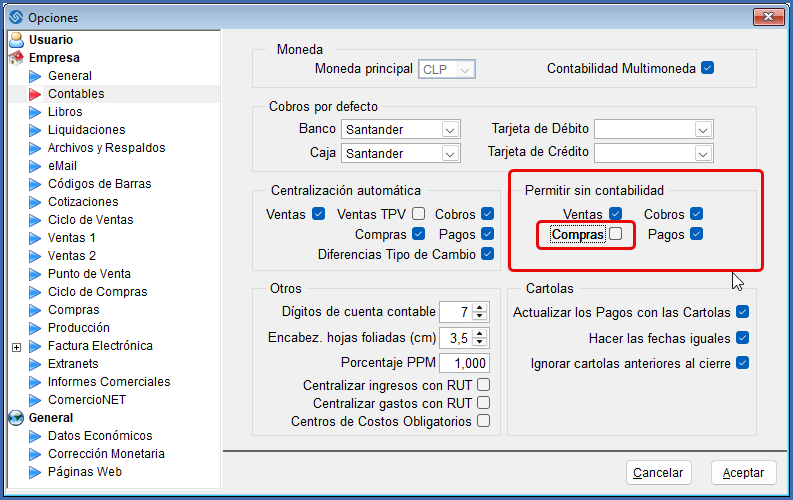Click the arrow icon beside Libros
Image resolution: width=793 pixels, height=500 pixels.
coord(35,112)
